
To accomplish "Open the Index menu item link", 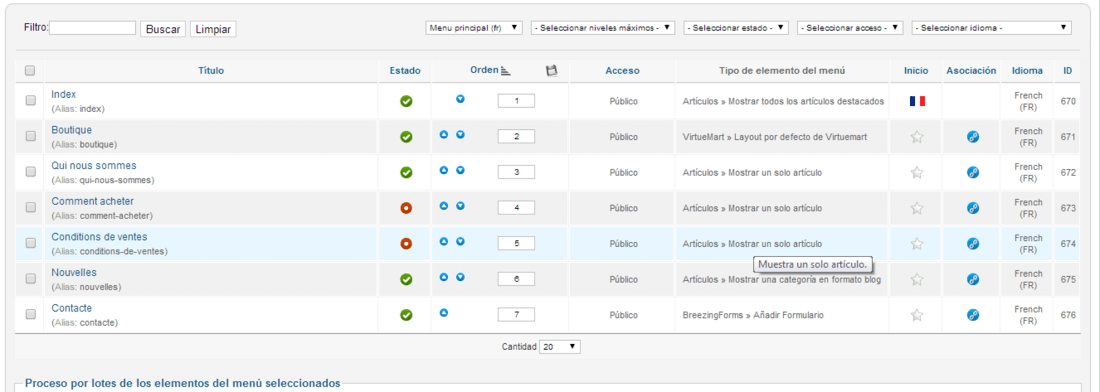I will click(64, 94).
